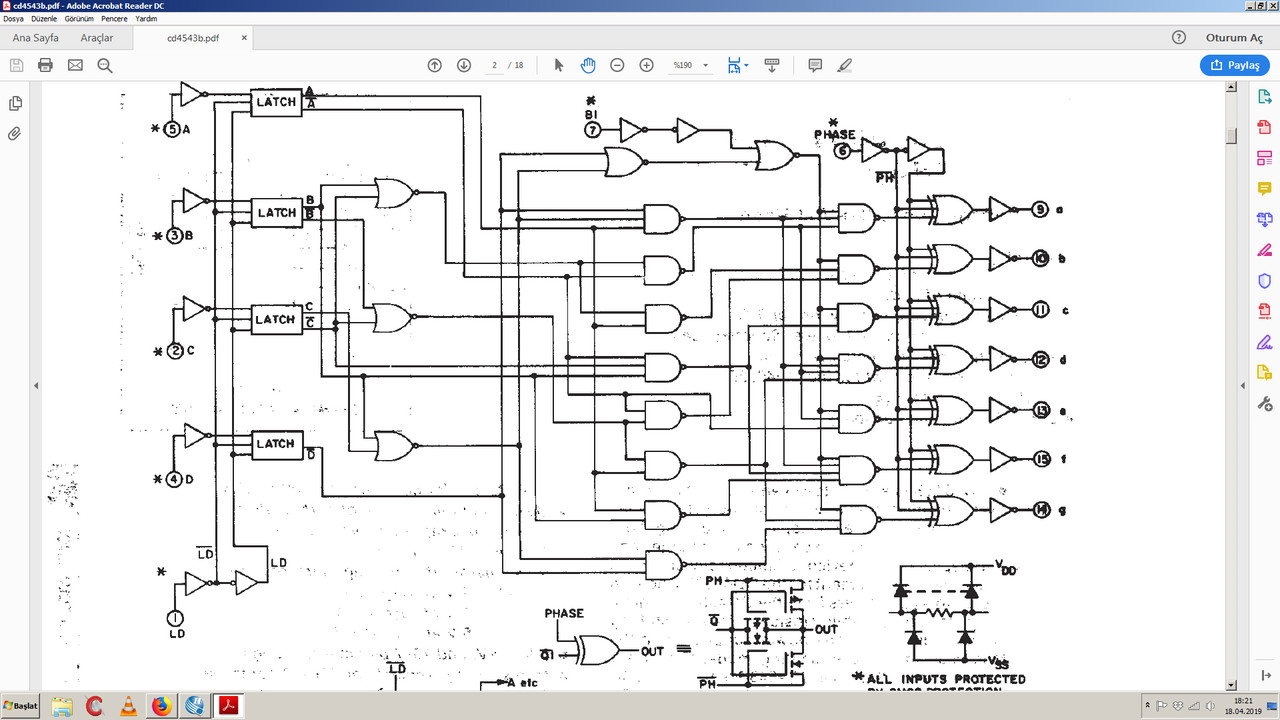The image size is (1280, 720).
Task: Choose the selection arrow tool
Action: [559, 65]
